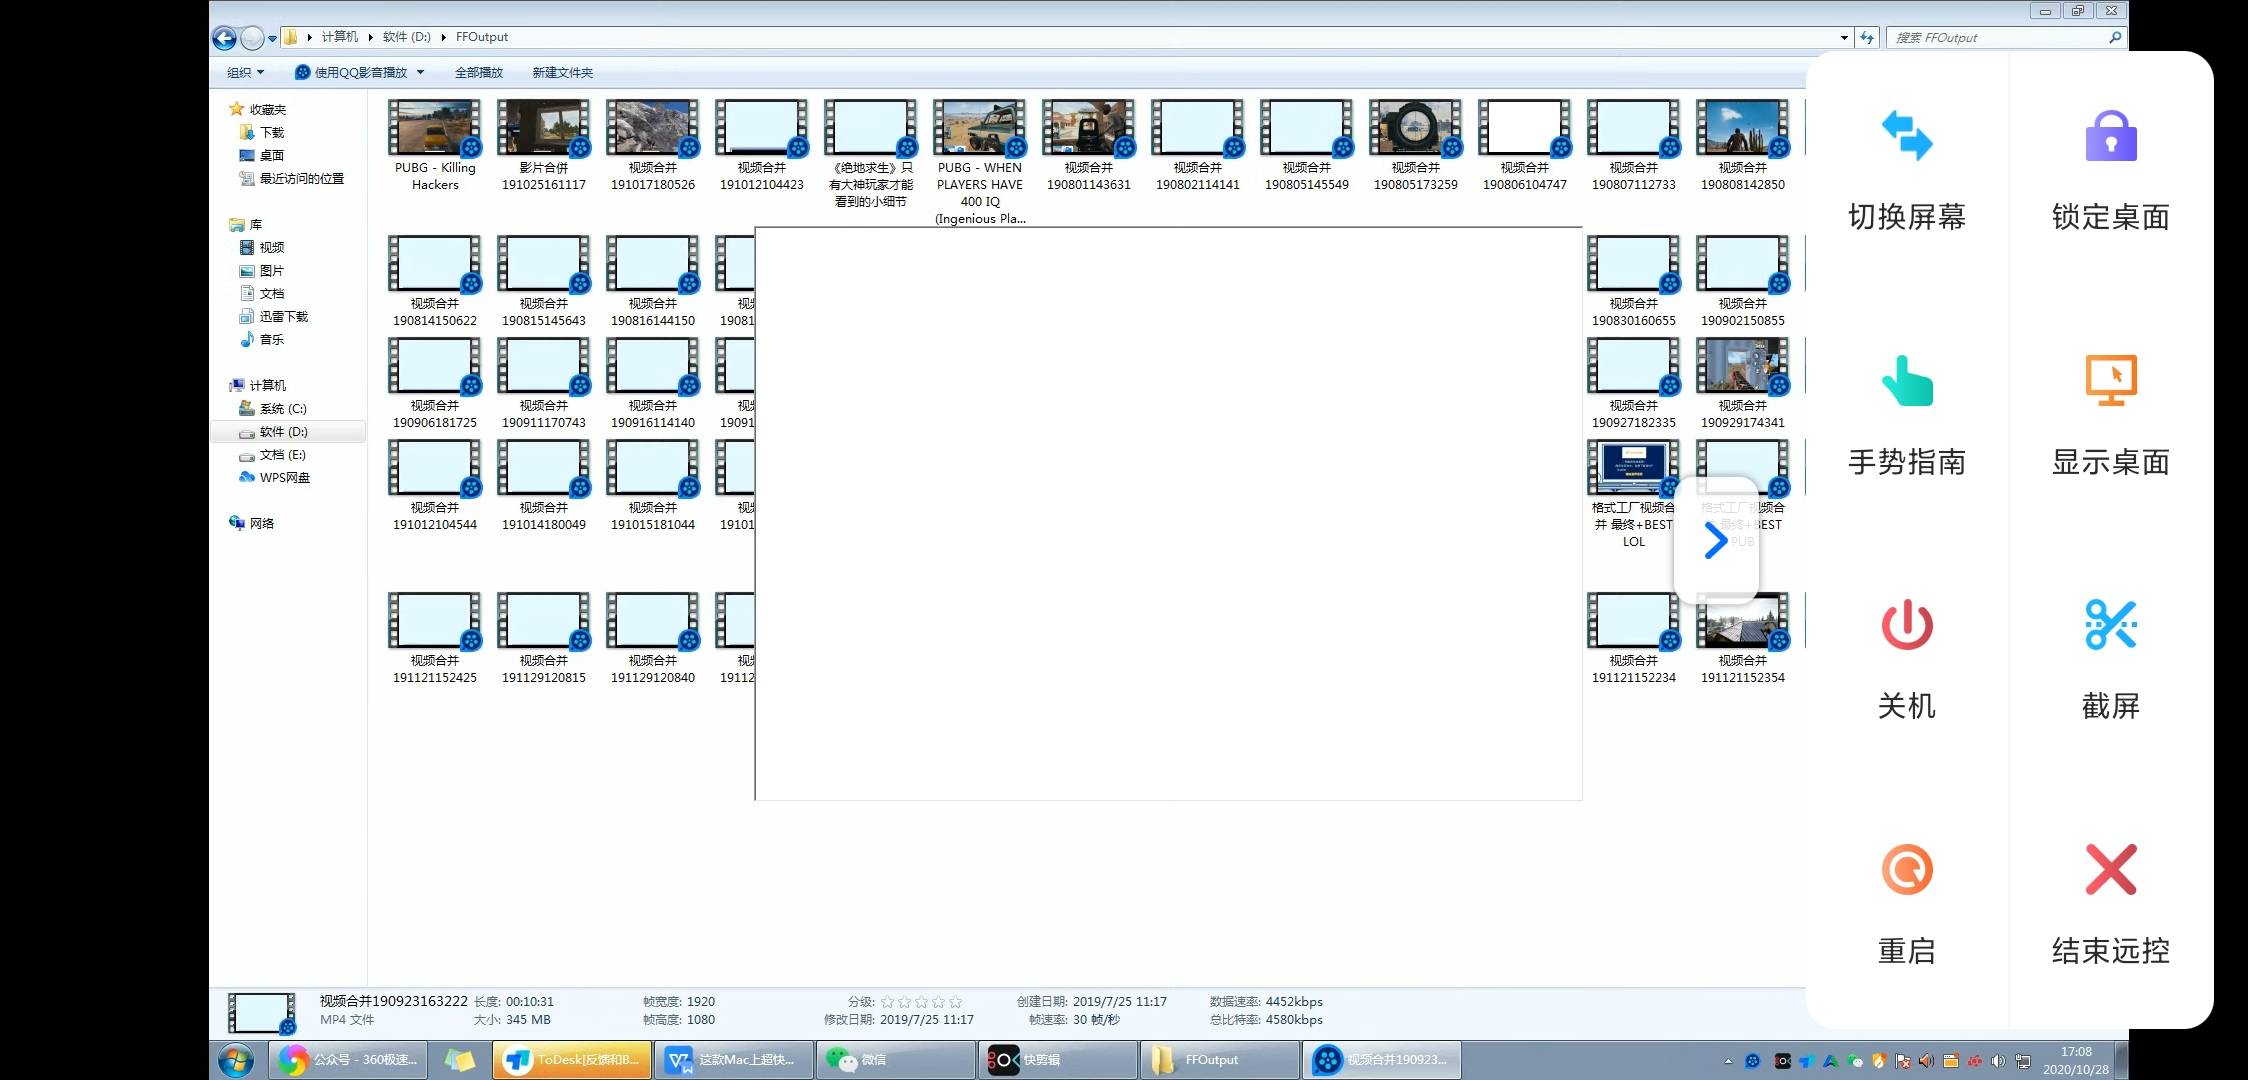2248x1080 pixels.
Task: Select the 文档 library in the sidebar
Action: click(x=263, y=293)
